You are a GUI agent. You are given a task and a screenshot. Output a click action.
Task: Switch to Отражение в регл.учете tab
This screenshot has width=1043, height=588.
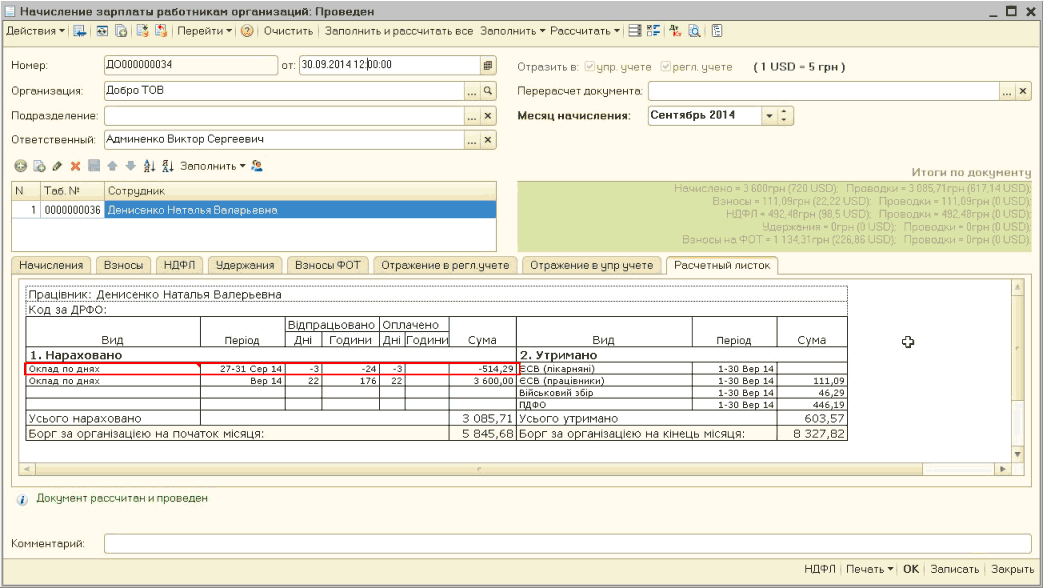click(445, 265)
